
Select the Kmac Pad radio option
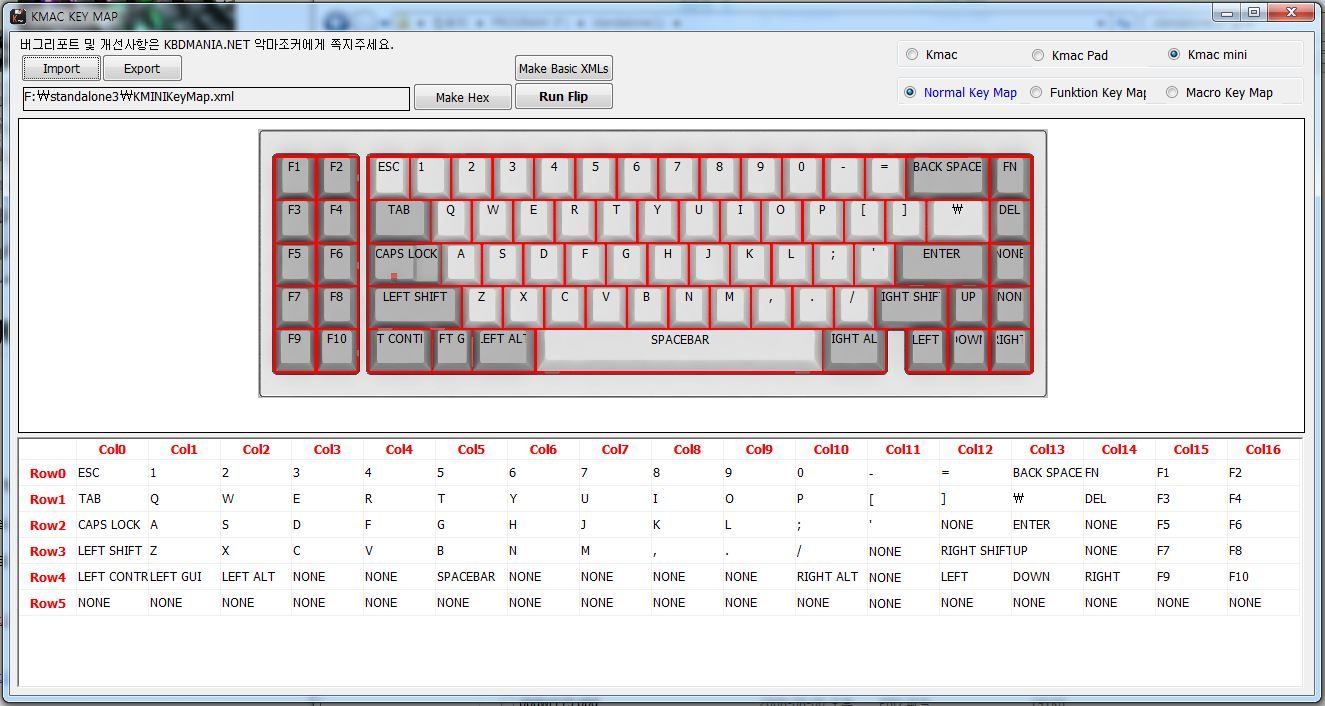(x=1070, y=55)
